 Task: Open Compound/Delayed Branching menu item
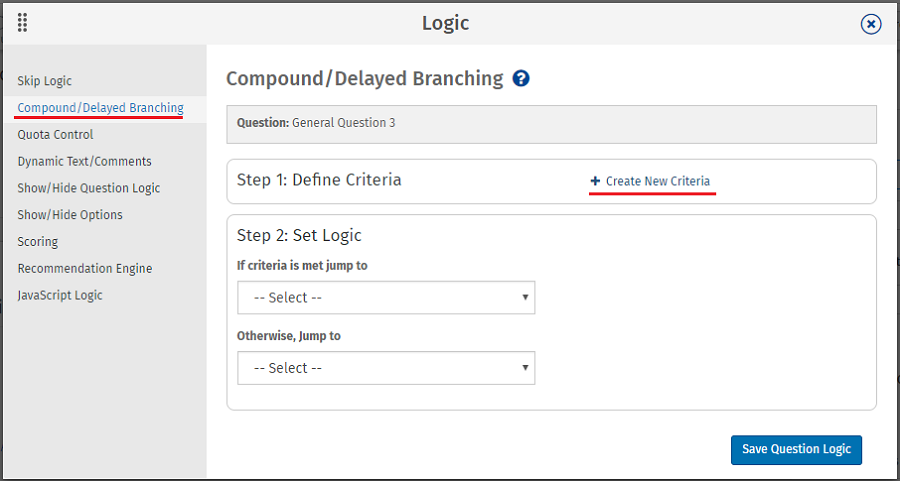(100, 108)
